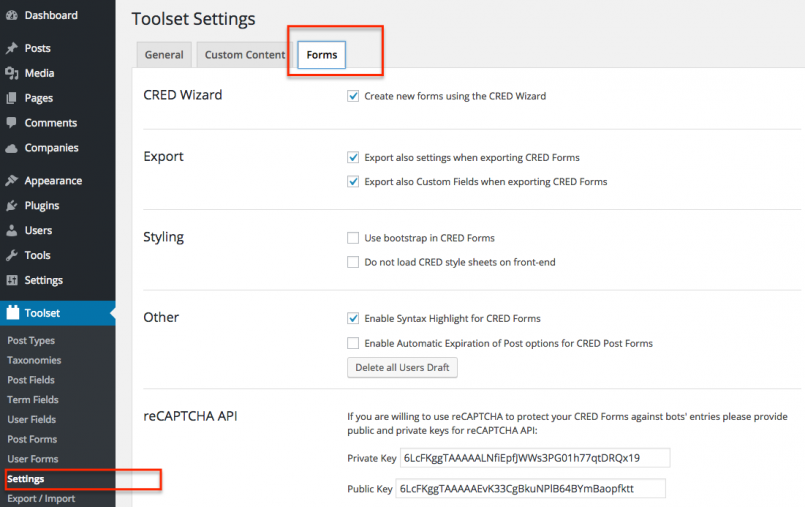Screen dimensions: 805x507
Task: Open Export / Import submenu link
Action: 41,499
